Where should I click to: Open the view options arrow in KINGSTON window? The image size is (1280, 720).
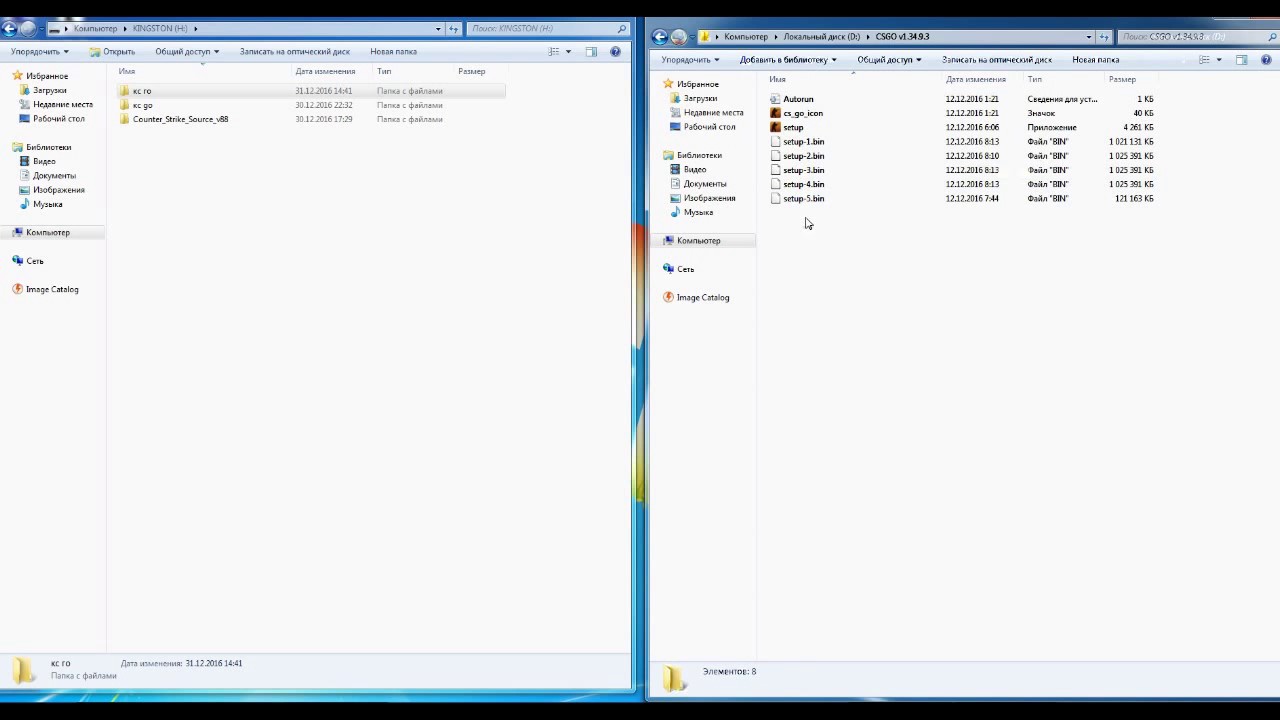click(568, 52)
